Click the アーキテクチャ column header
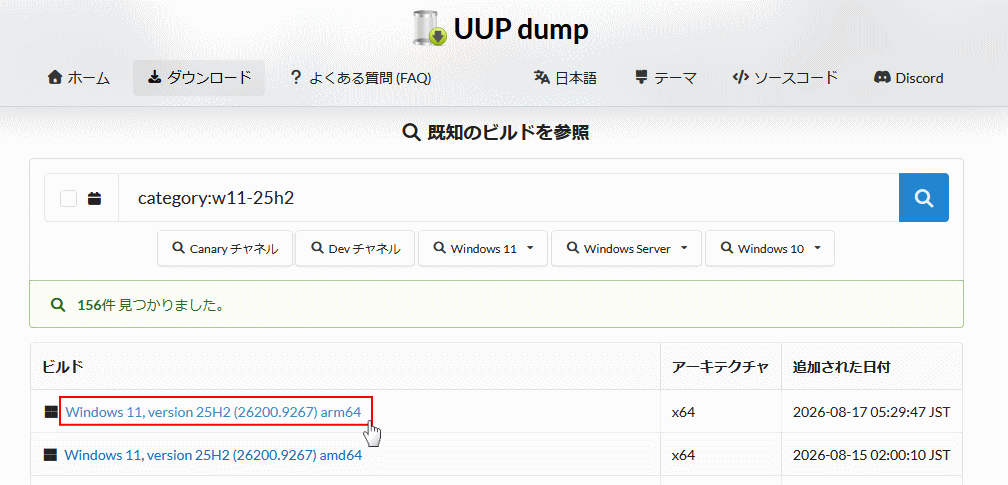The height and width of the screenshot is (485, 1008). (x=720, y=367)
